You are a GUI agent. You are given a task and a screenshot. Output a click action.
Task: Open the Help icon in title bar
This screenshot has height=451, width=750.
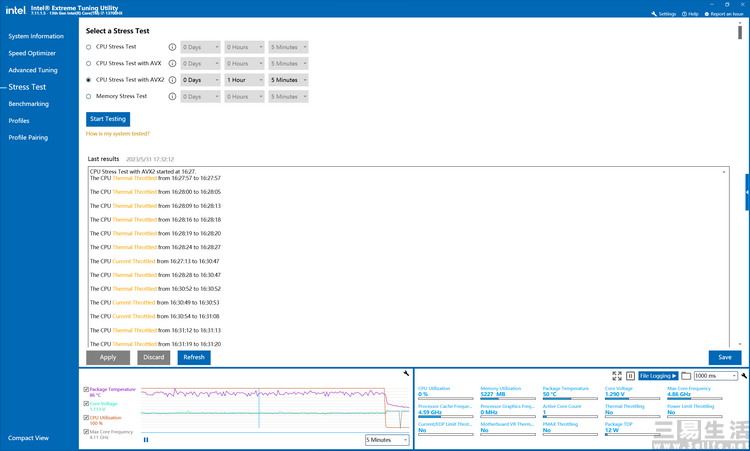click(684, 14)
